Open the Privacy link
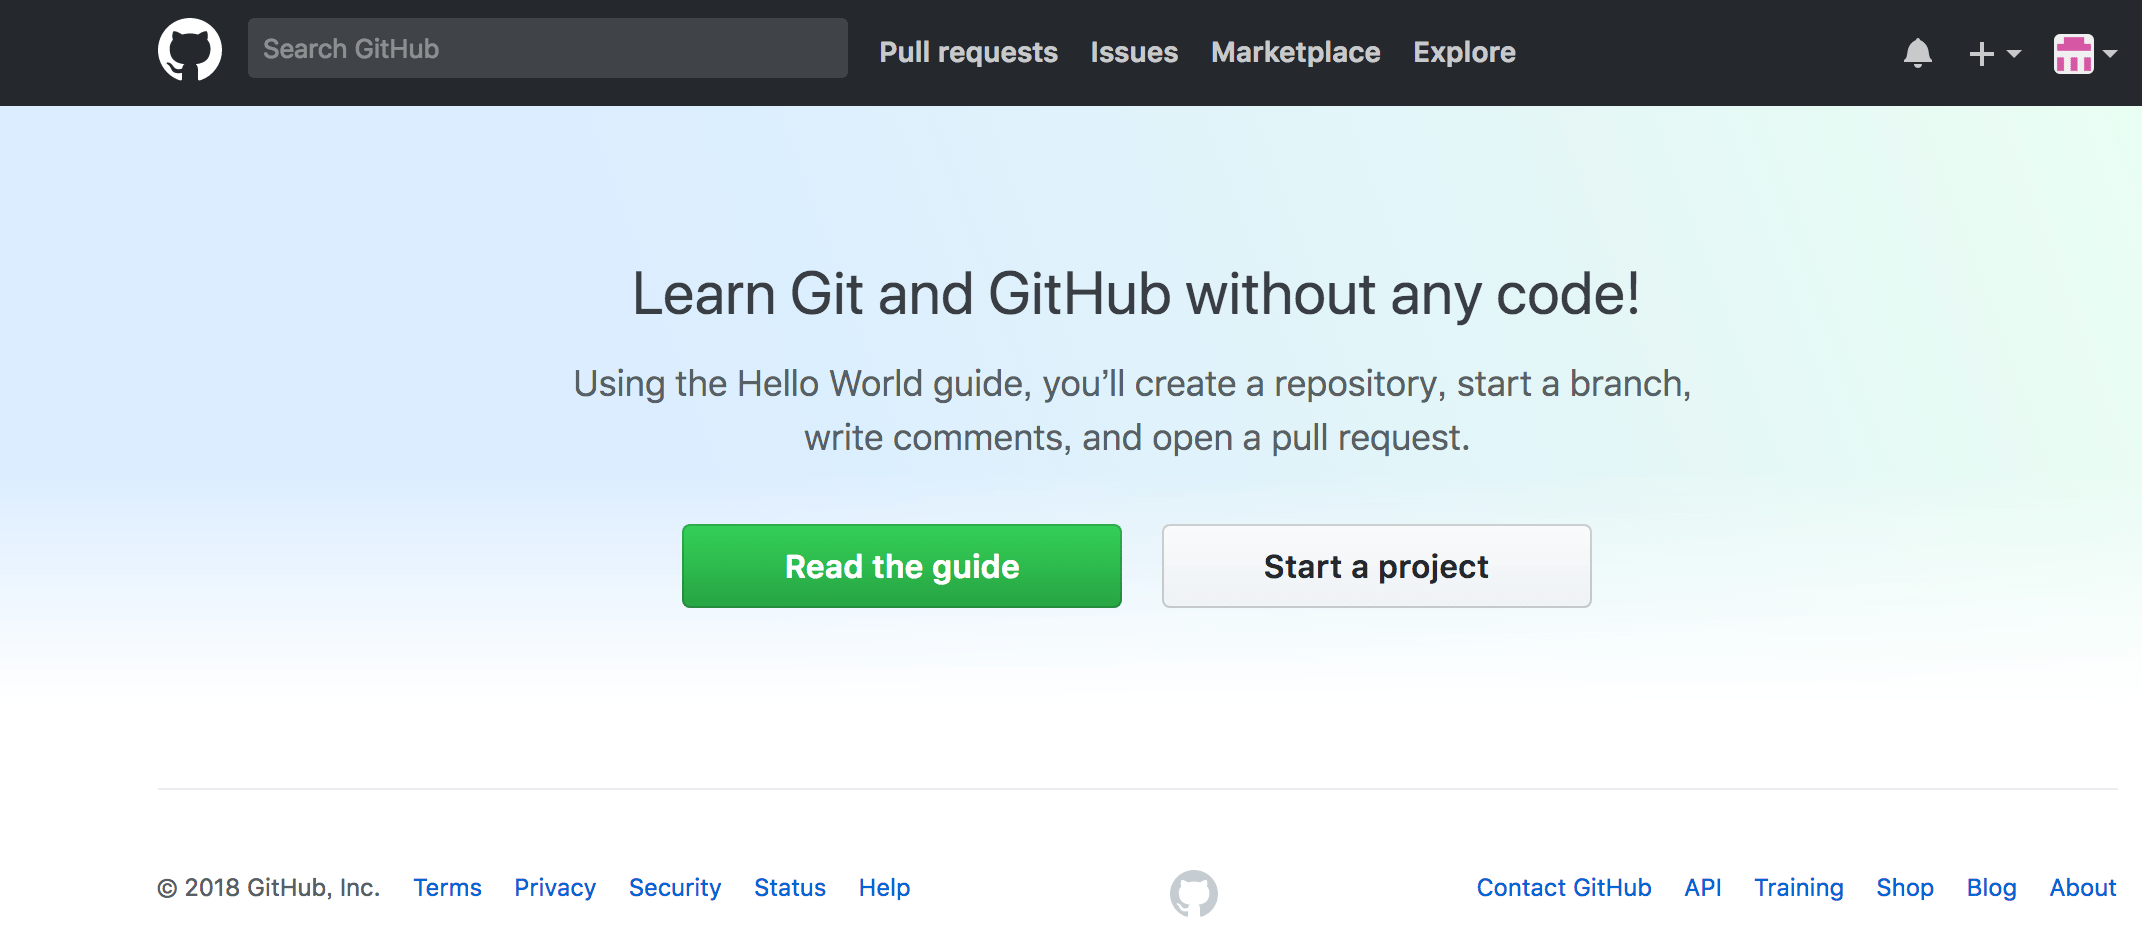The width and height of the screenshot is (2142, 926). coord(555,887)
